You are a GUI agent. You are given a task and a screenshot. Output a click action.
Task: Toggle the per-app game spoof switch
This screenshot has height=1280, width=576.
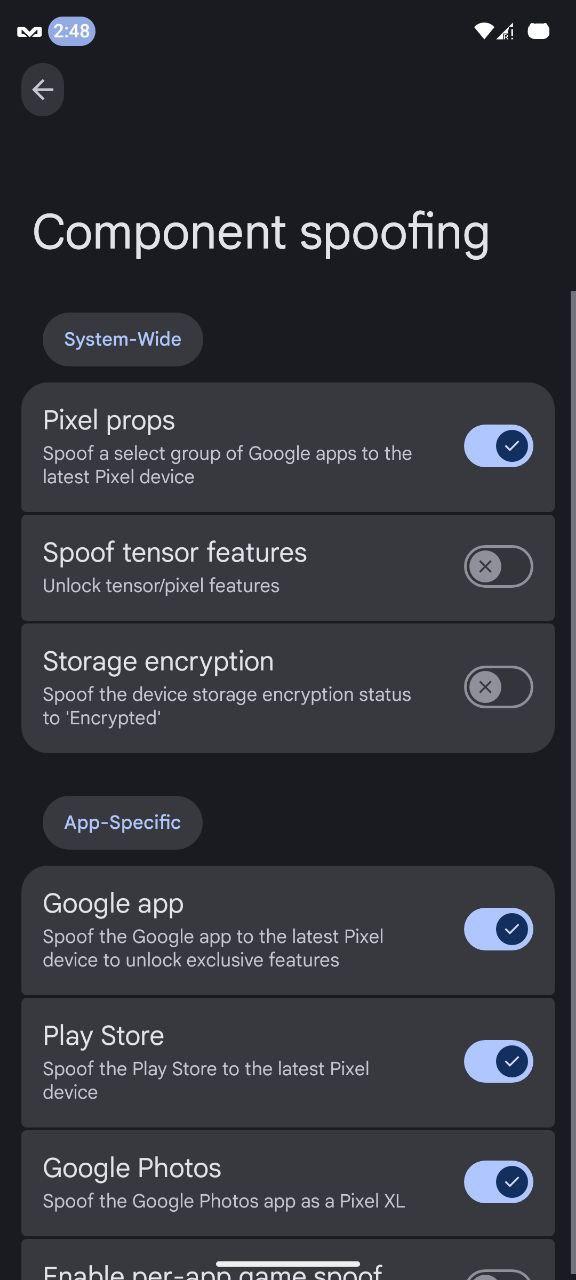[x=498, y=1275]
